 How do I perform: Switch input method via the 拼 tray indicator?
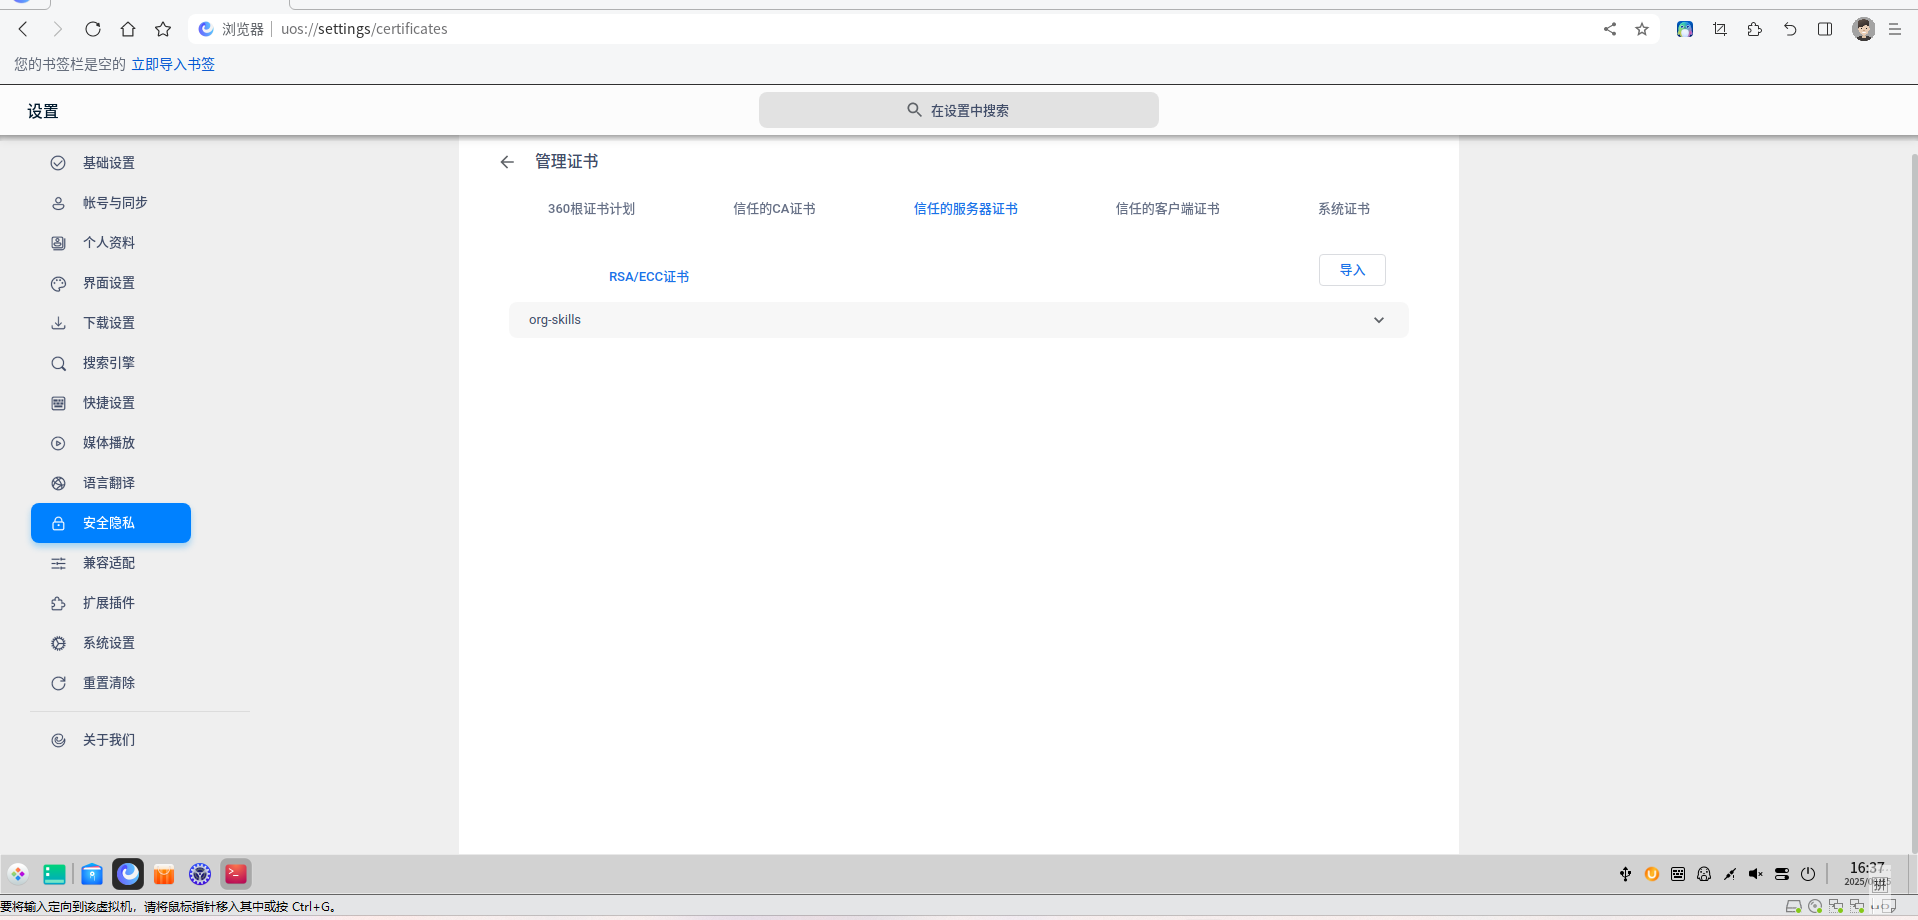[x=1879, y=884]
